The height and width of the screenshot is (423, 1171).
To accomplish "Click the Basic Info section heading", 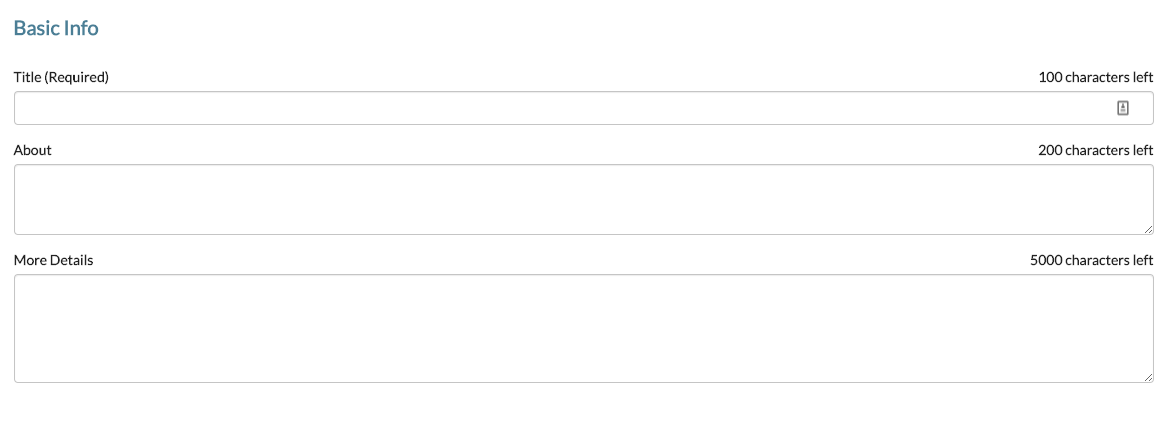I will (56, 28).
